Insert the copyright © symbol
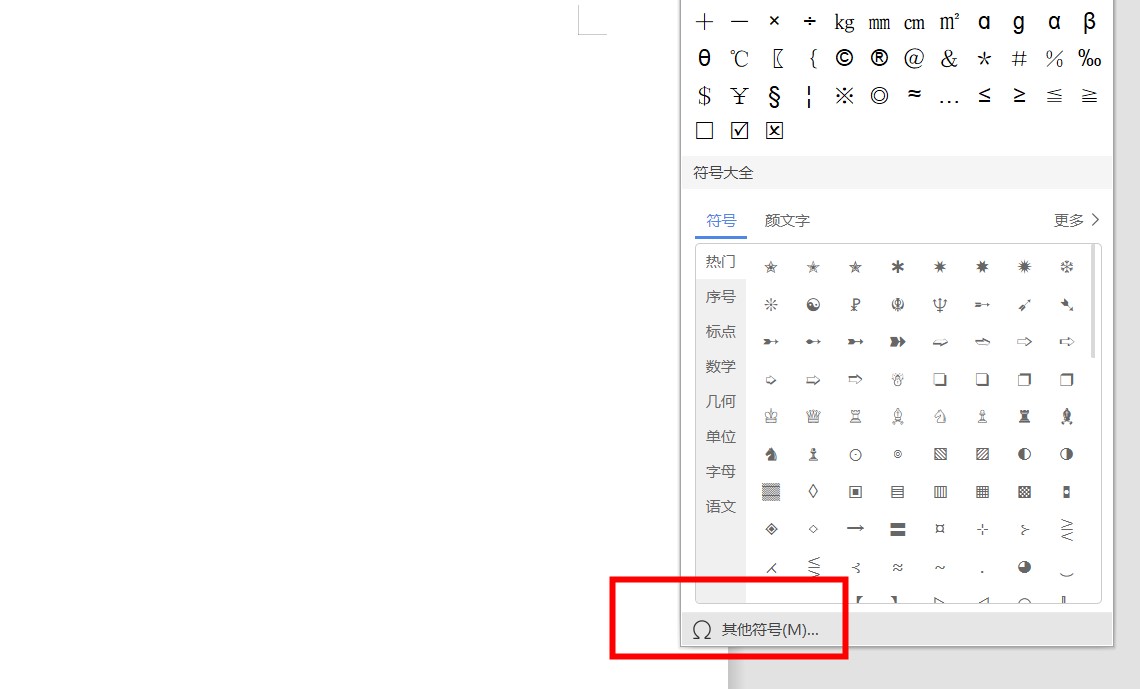1140x689 pixels. pos(844,59)
